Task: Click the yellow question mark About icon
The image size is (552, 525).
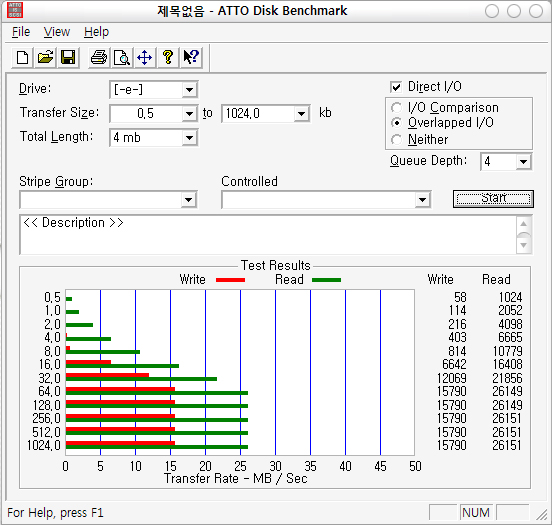Action: point(168,57)
